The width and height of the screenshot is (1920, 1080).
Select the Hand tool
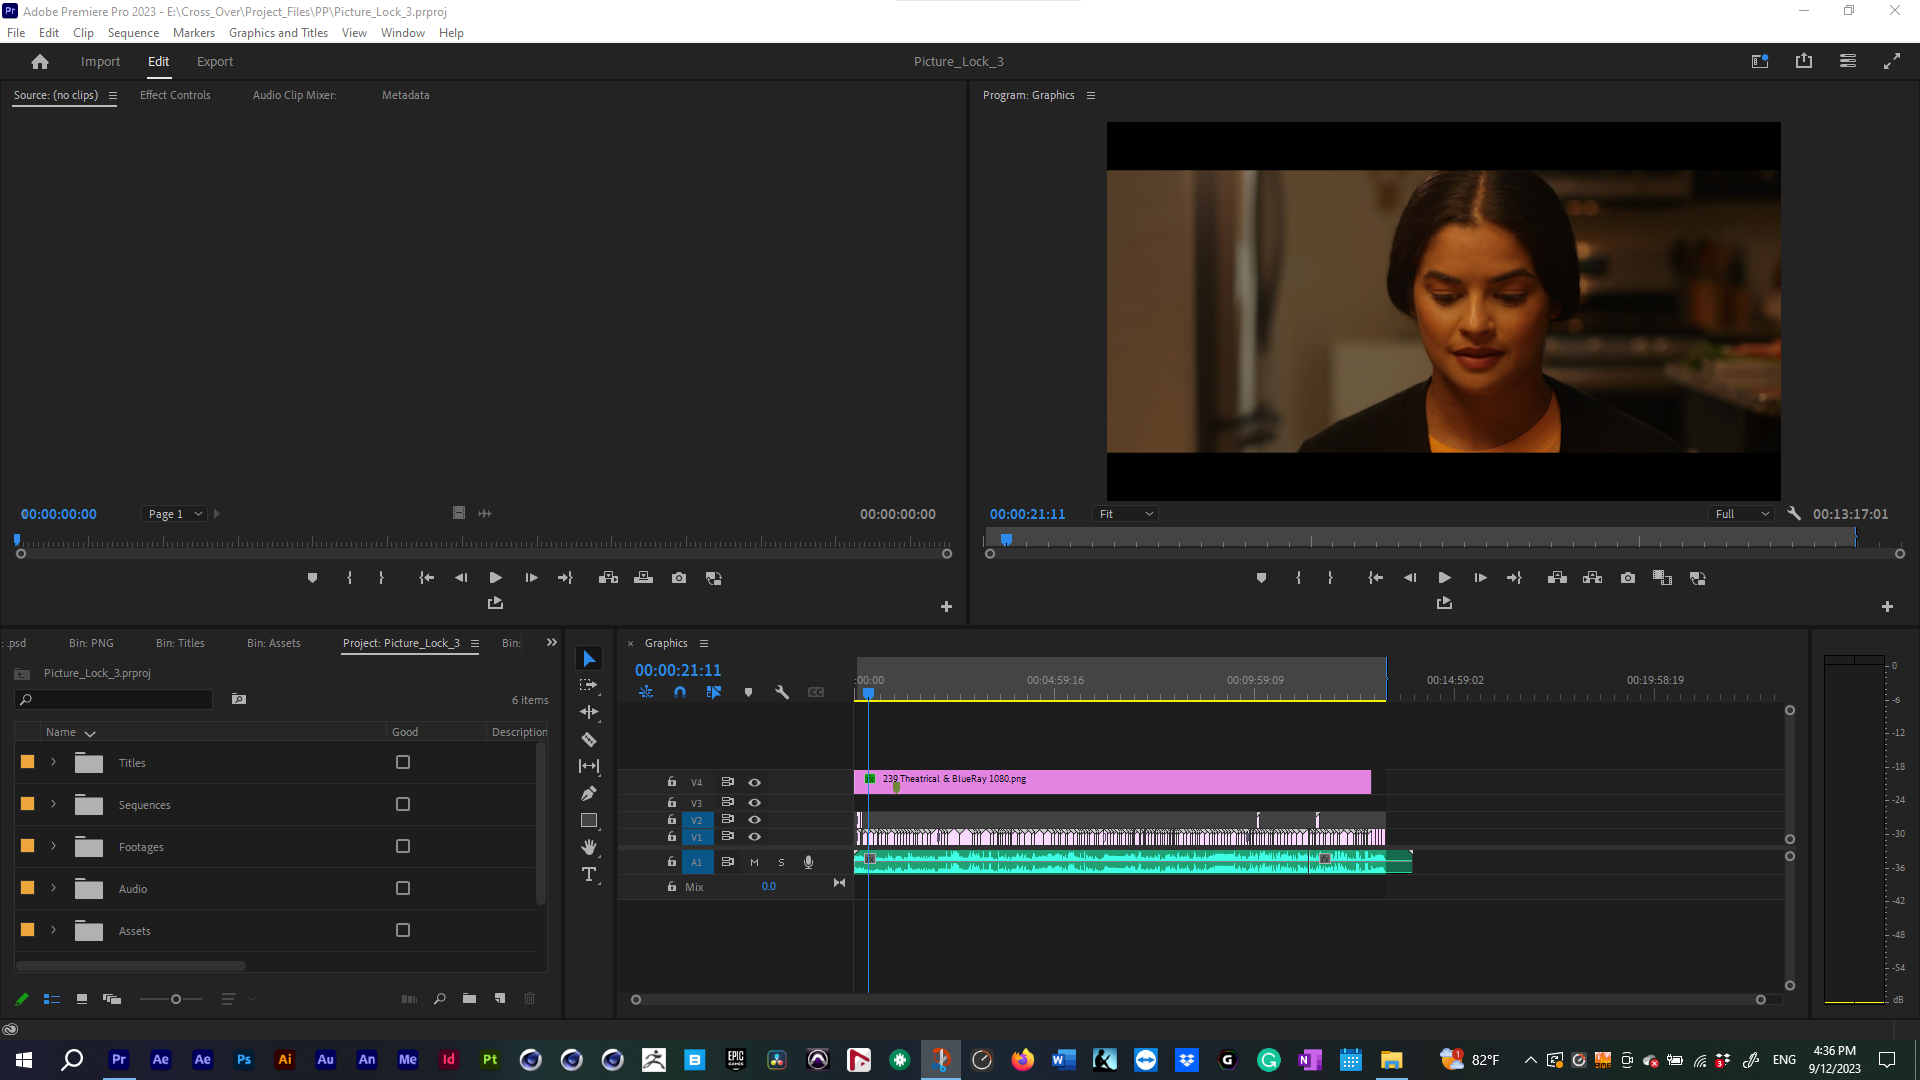[x=589, y=847]
